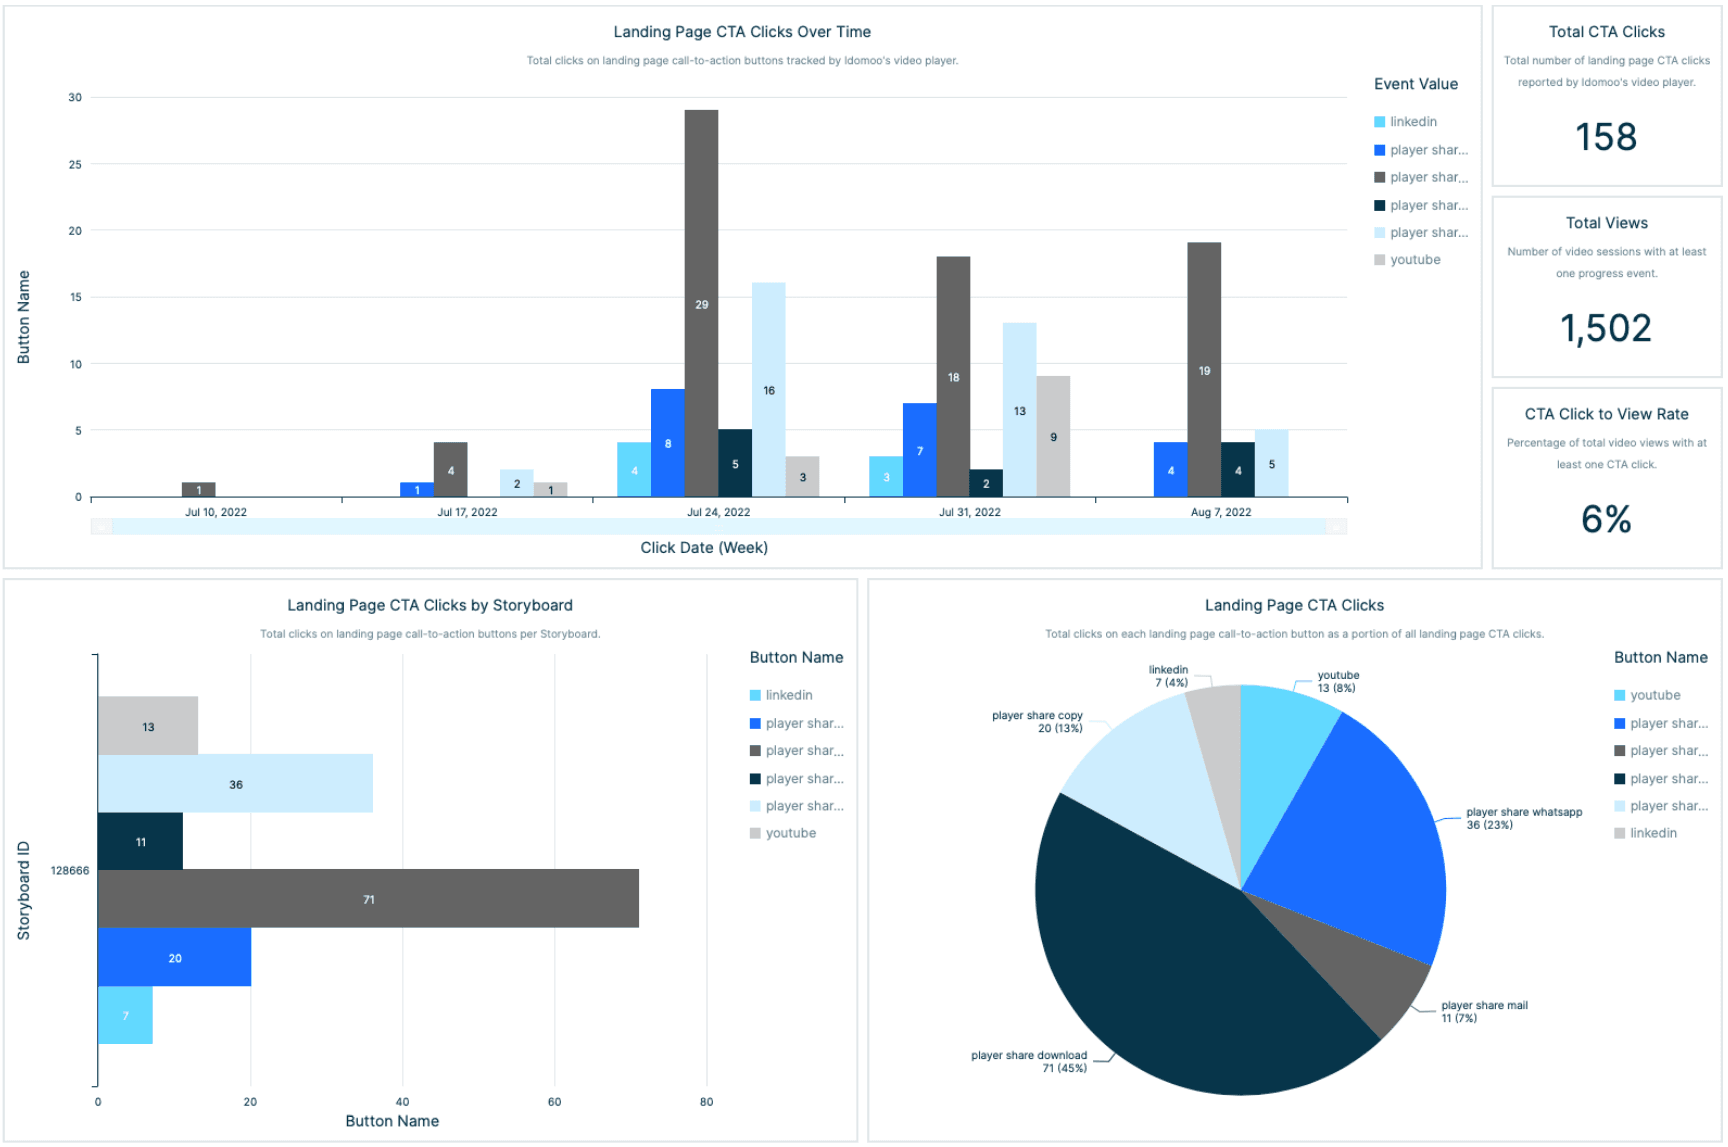Click the CTA Click to View Rate 6% value
Image resolution: width=1728 pixels, height=1147 pixels.
coord(1605,520)
